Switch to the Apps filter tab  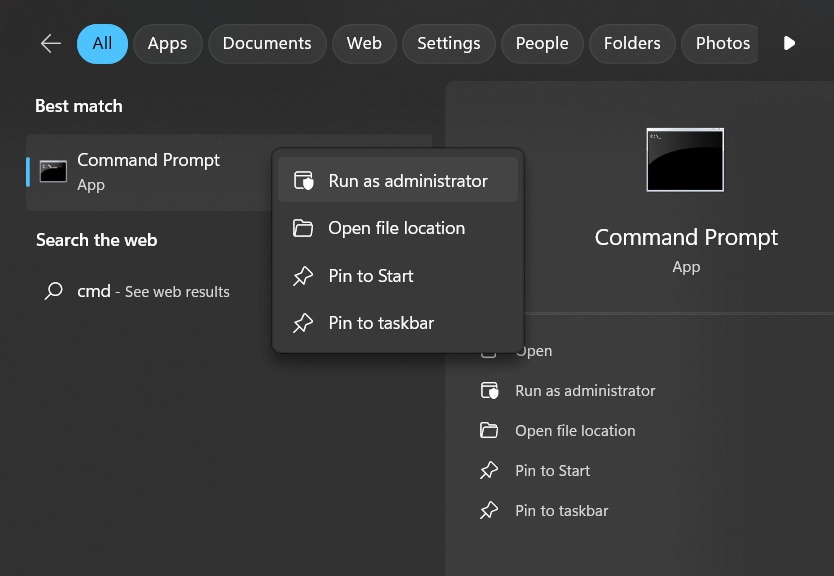pyautogui.click(x=167, y=44)
